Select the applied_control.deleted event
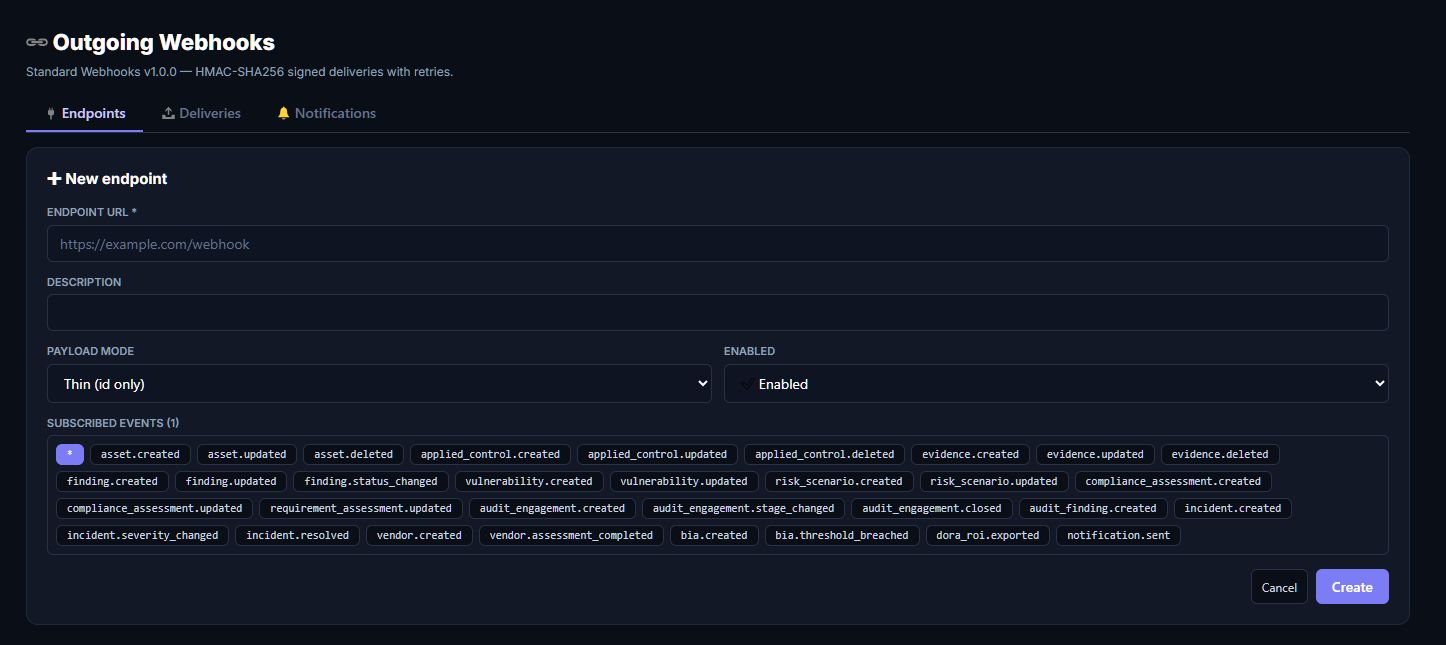This screenshot has height=645, width=1446. click(825, 454)
